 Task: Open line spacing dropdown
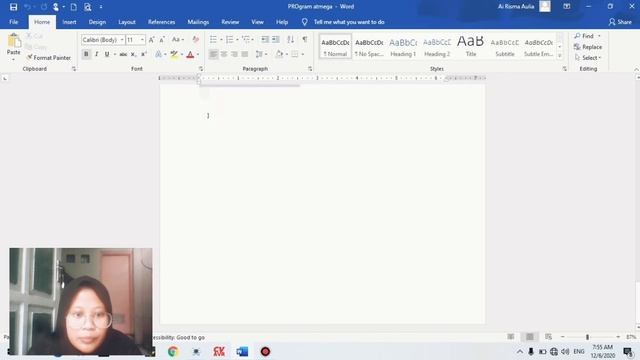pos(261,54)
